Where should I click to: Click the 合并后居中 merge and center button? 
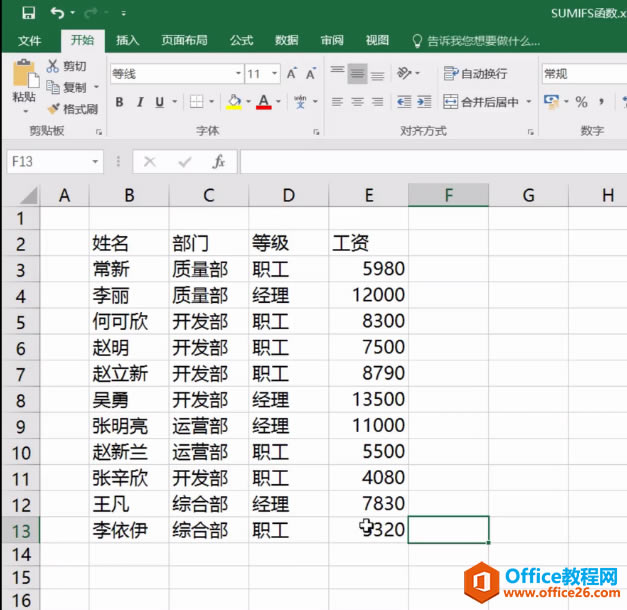tap(481, 102)
